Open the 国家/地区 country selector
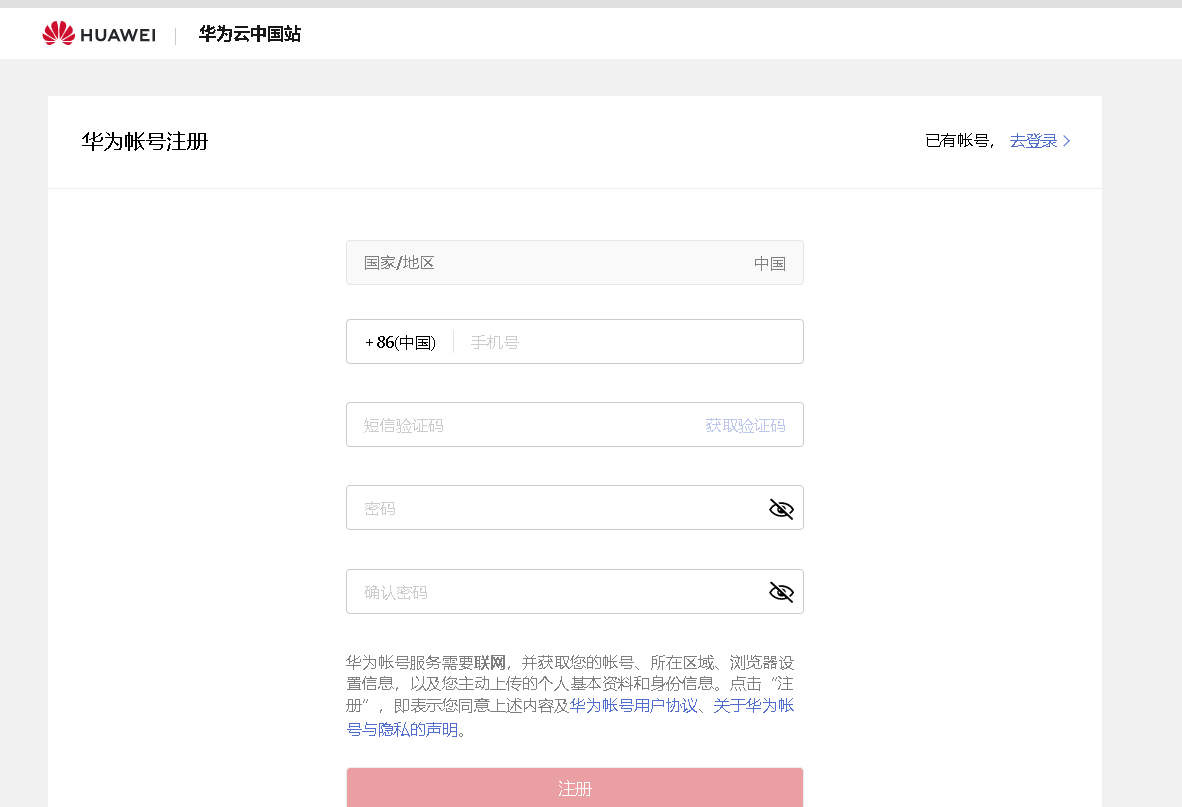The width and height of the screenshot is (1182, 807). click(x=574, y=262)
